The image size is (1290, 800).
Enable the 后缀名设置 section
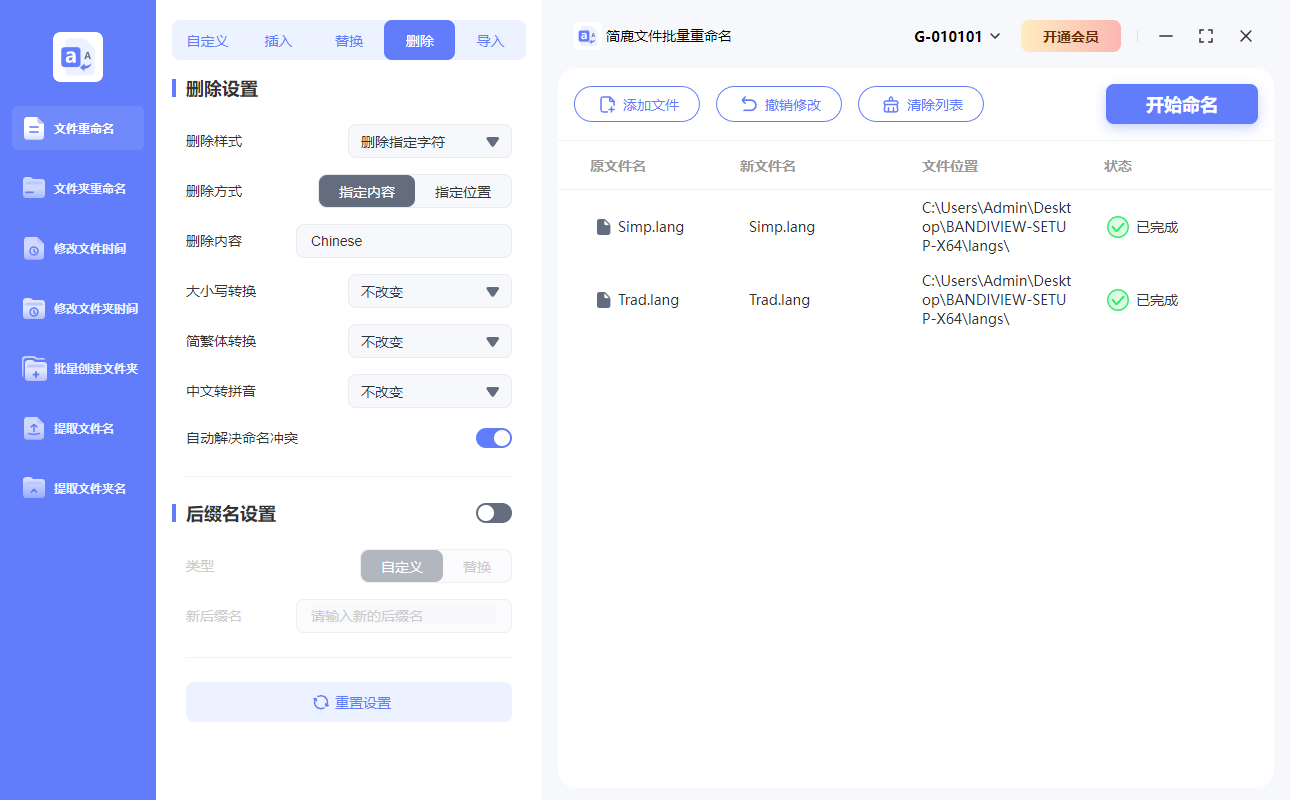point(493,512)
